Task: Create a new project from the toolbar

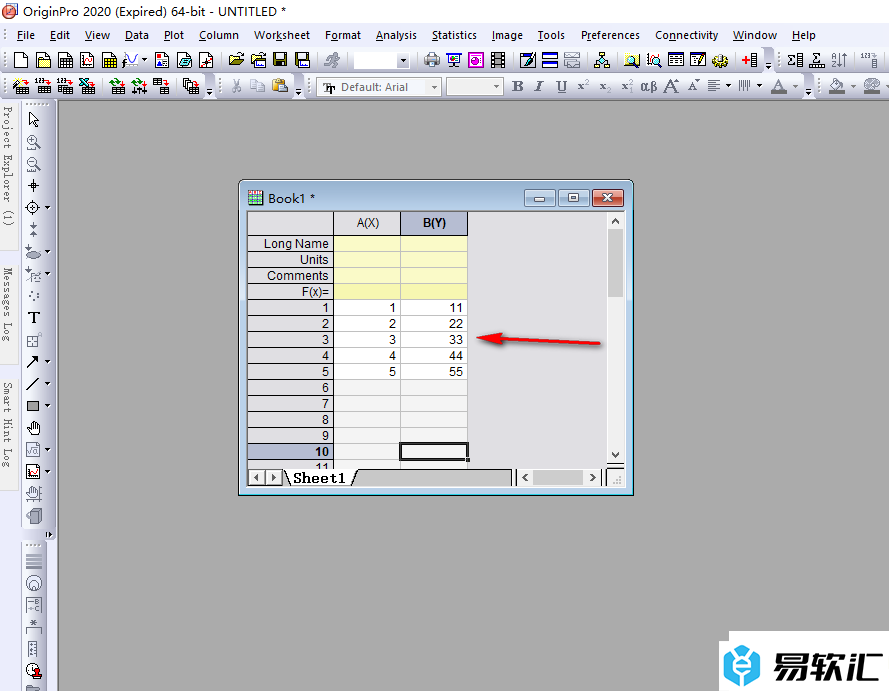Action: point(21,60)
